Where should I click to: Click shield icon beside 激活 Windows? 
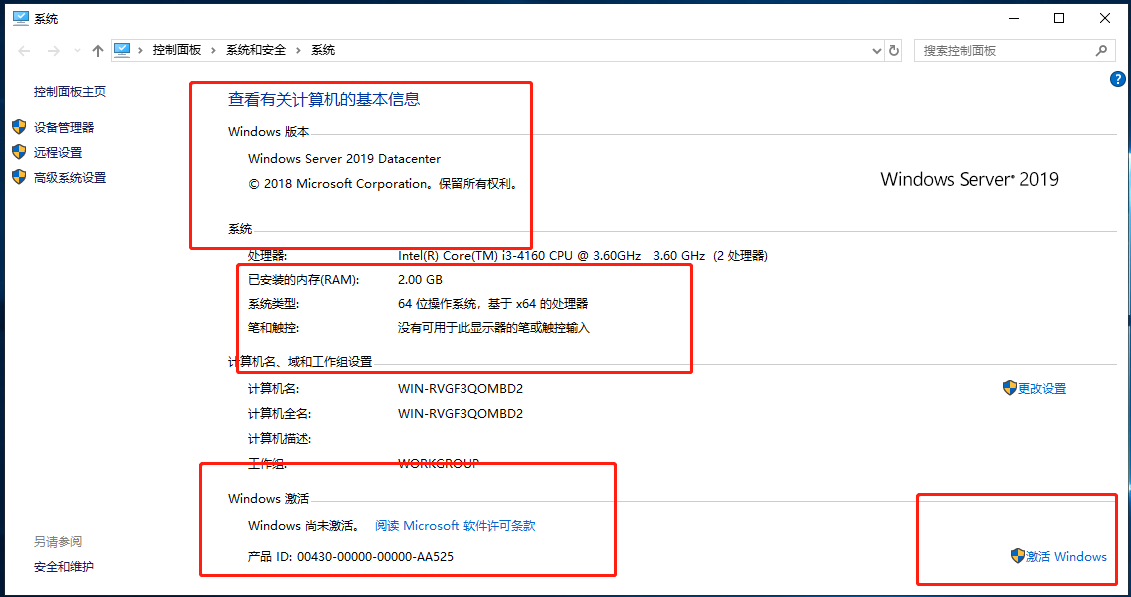[x=1018, y=556]
